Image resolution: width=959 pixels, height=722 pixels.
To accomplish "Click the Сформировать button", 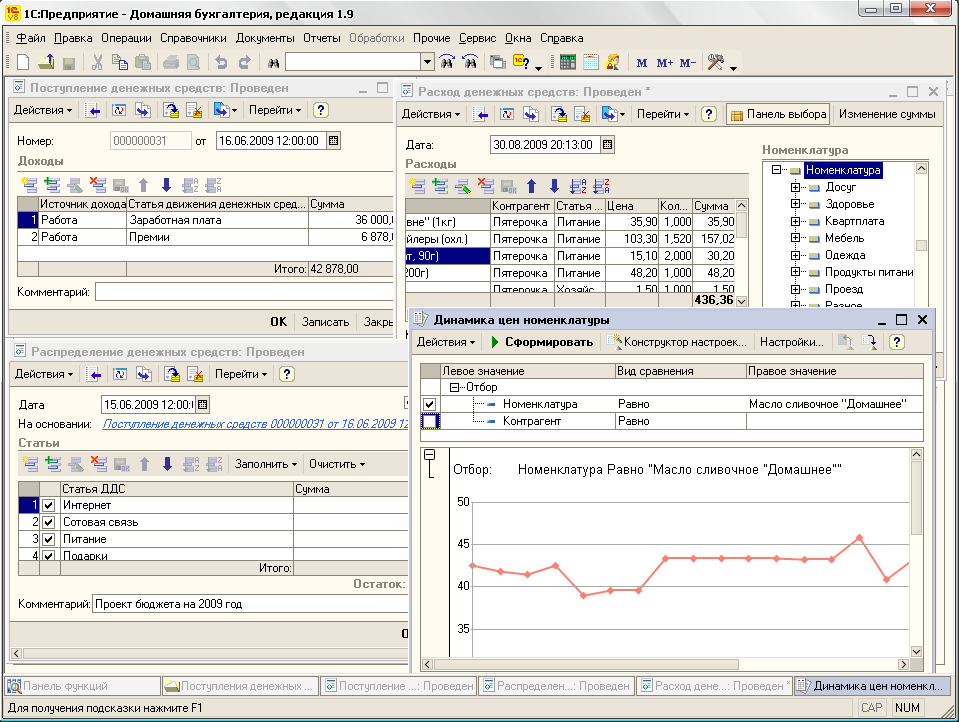I will pos(542,342).
